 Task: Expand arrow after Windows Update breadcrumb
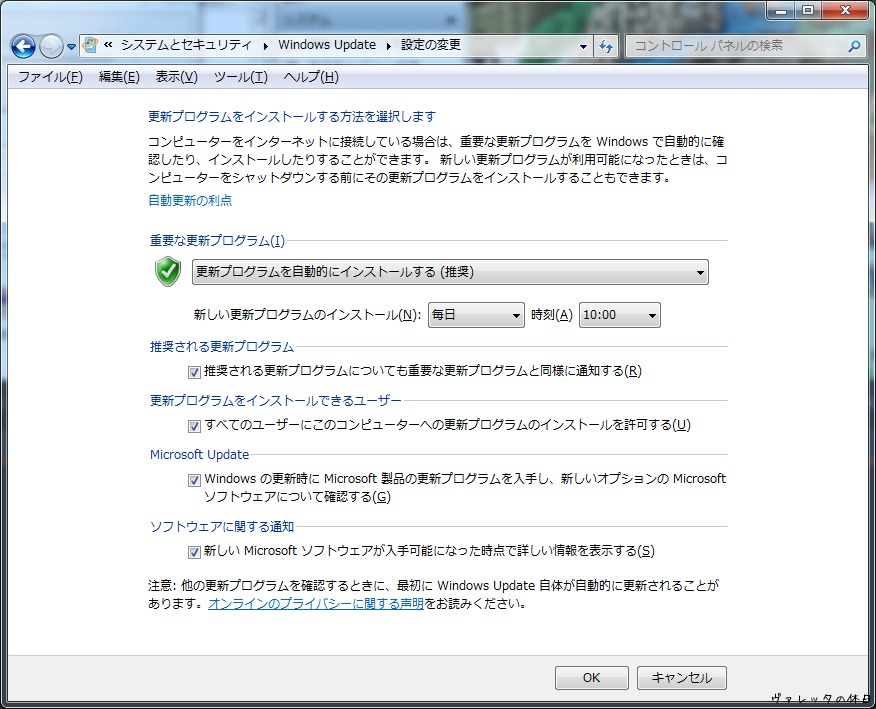coord(388,46)
